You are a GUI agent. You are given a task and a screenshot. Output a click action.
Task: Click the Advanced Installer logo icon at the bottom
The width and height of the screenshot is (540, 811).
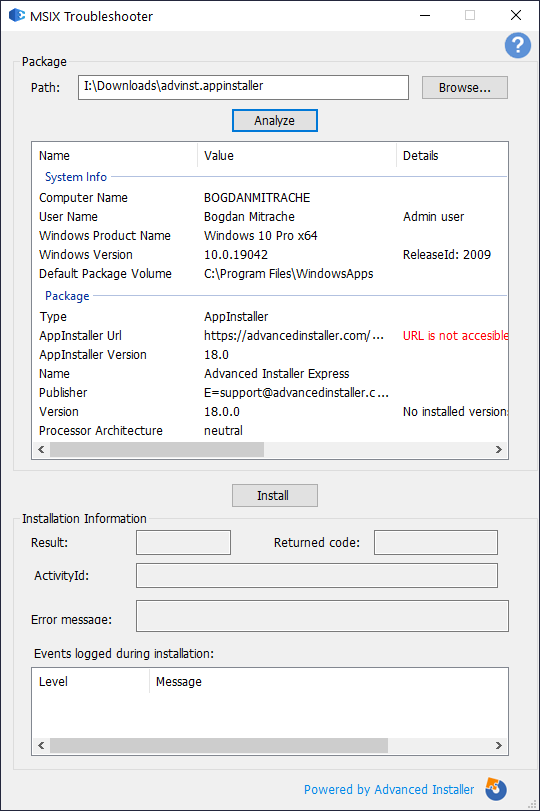(496, 789)
